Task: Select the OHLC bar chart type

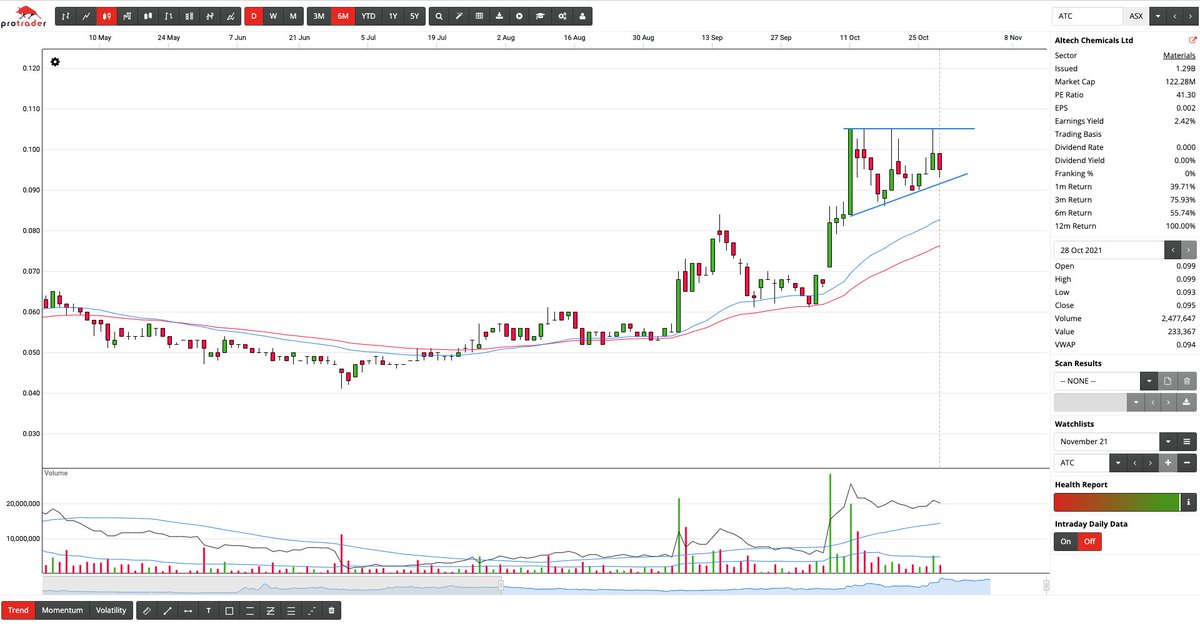Action: (66, 16)
